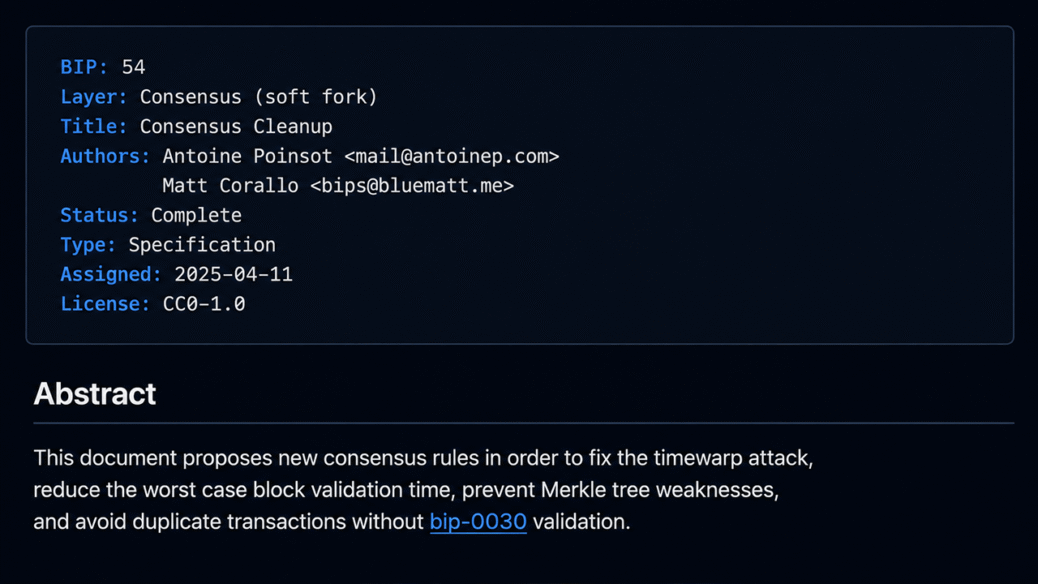The image size is (1038, 584).
Task: Click the Title: field label
Action: tap(93, 126)
